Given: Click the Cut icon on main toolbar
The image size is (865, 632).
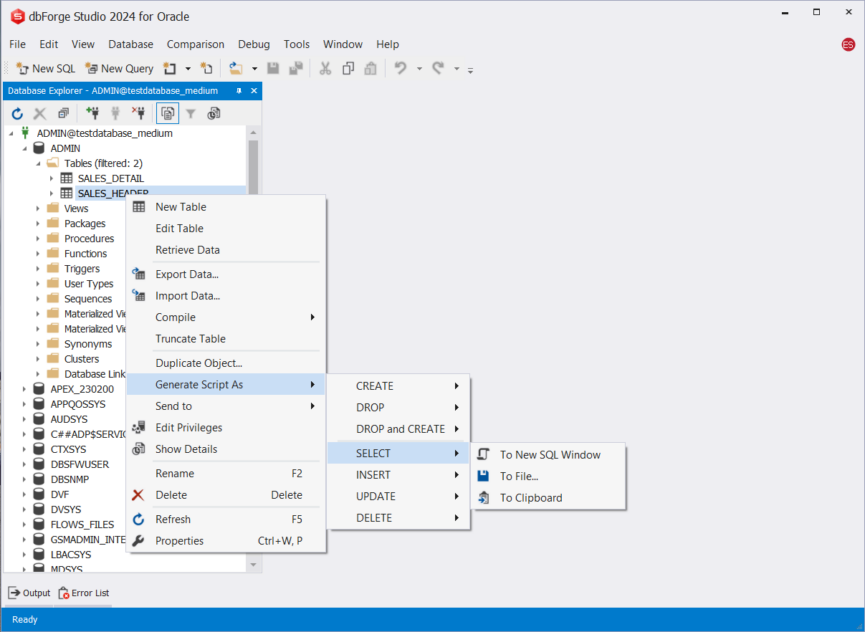Looking at the screenshot, I should tap(325, 68).
